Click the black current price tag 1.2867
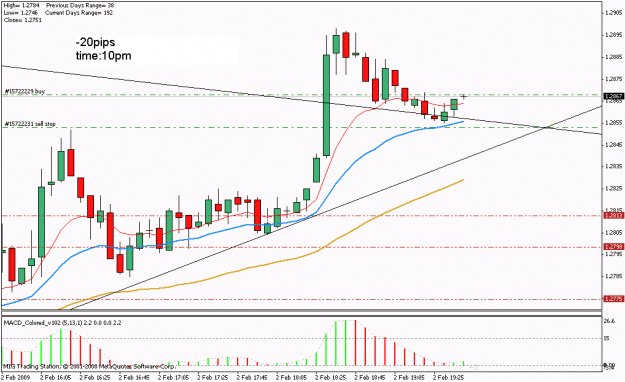 pyautogui.click(x=614, y=96)
